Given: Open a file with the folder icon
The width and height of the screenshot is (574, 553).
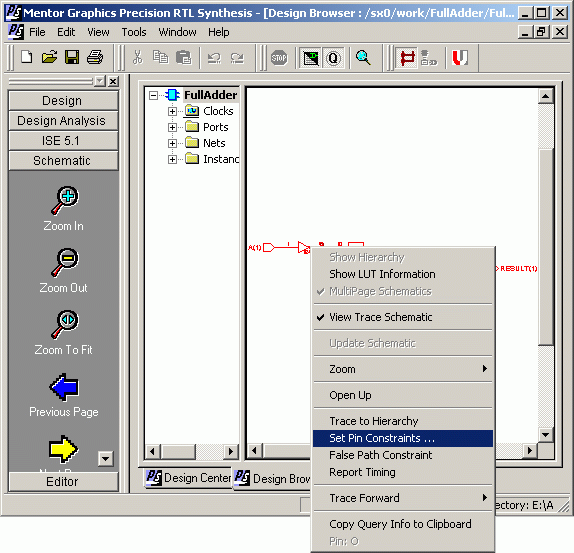Looking at the screenshot, I should [49, 57].
